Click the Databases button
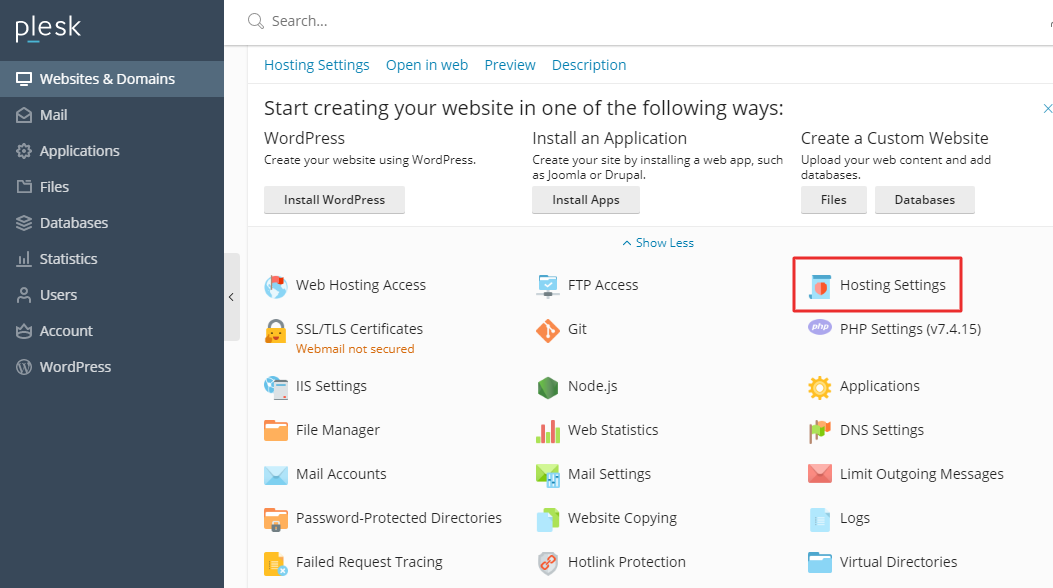 coord(925,200)
